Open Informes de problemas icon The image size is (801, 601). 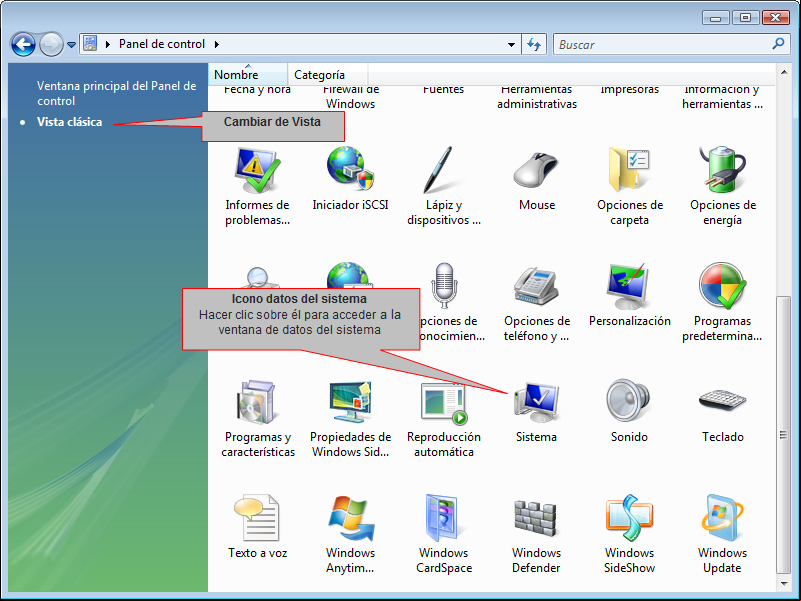(x=257, y=171)
